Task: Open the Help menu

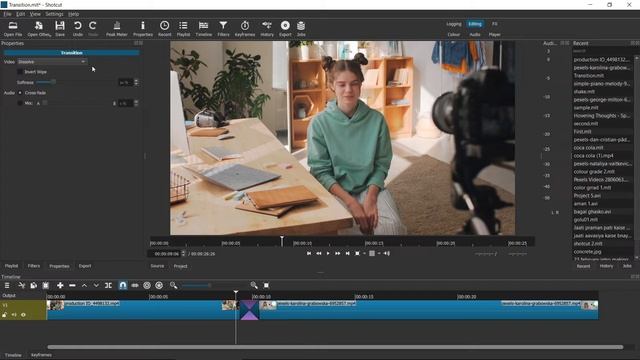Action: click(x=73, y=14)
